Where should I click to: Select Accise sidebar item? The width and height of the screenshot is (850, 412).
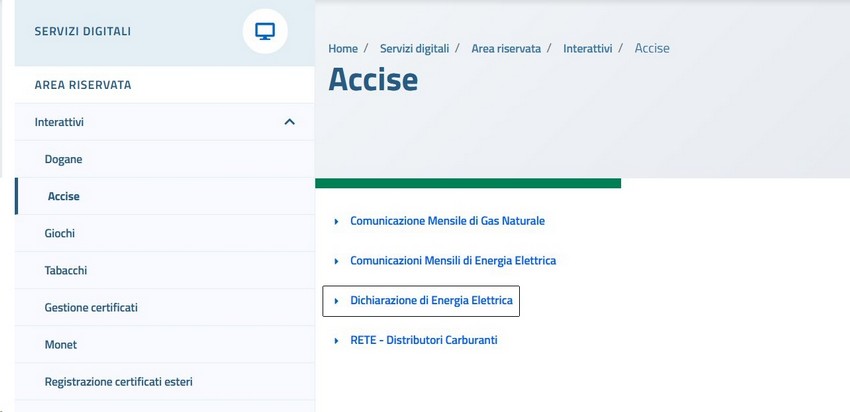point(63,196)
